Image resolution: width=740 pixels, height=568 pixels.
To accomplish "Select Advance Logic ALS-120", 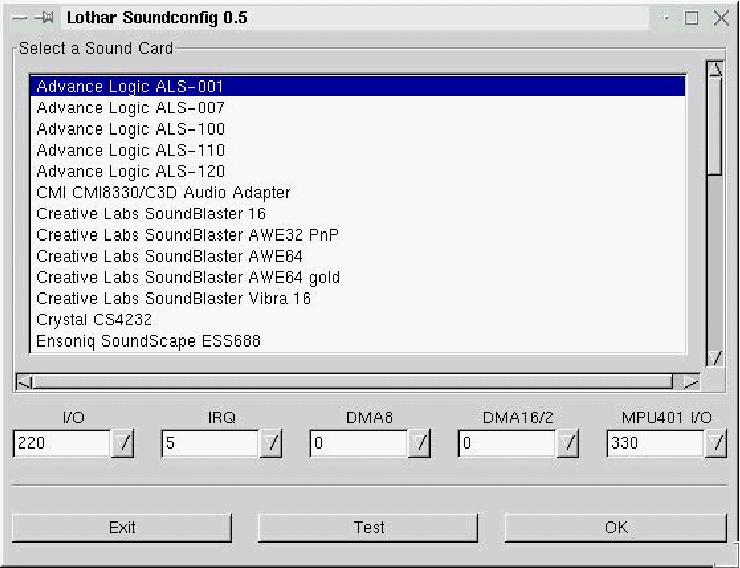I will coord(358,171).
